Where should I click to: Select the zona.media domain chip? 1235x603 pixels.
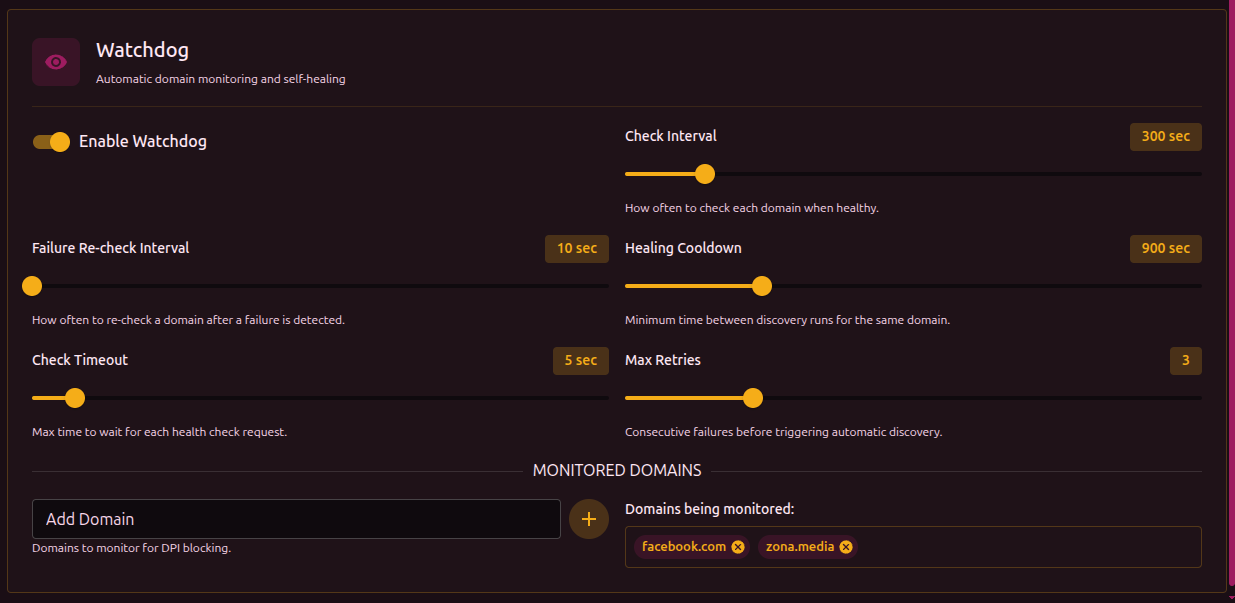point(799,547)
